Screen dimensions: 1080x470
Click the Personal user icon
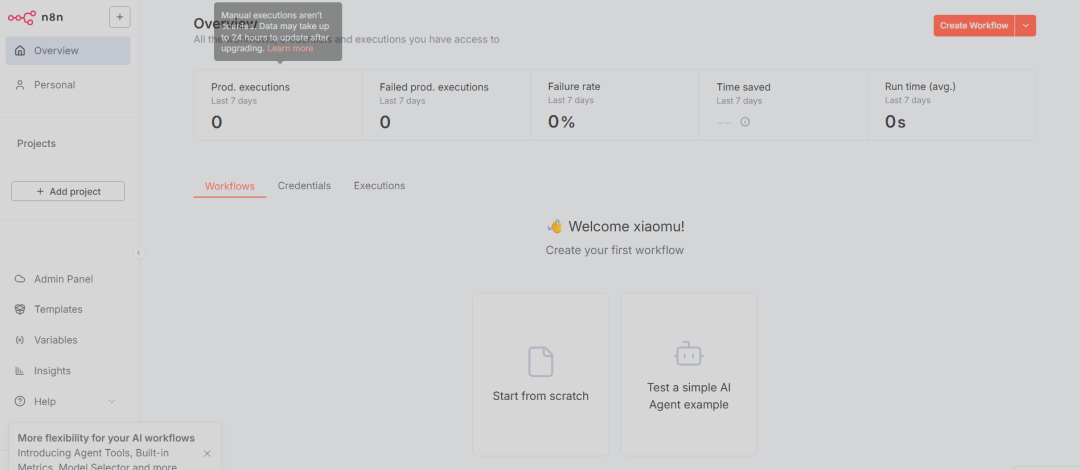point(20,85)
